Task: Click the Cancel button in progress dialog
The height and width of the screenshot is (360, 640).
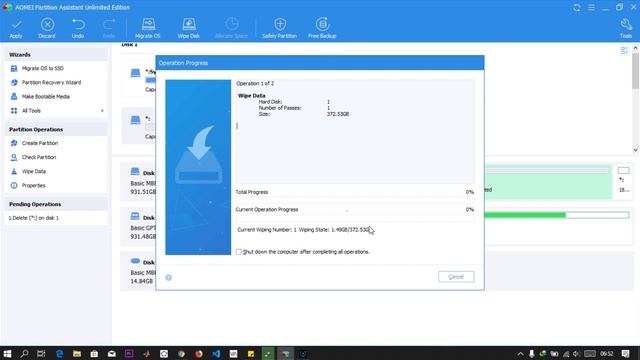Action: coord(456,277)
